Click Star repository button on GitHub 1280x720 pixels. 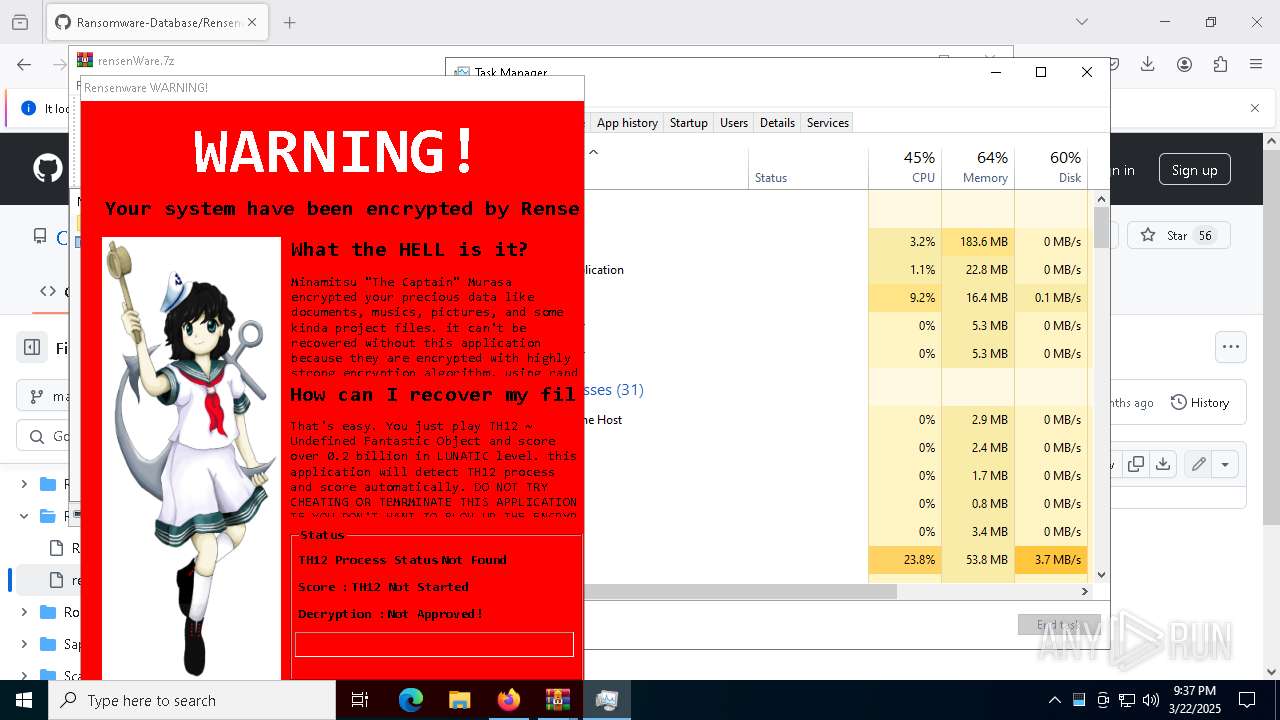pyautogui.click(x=1178, y=236)
